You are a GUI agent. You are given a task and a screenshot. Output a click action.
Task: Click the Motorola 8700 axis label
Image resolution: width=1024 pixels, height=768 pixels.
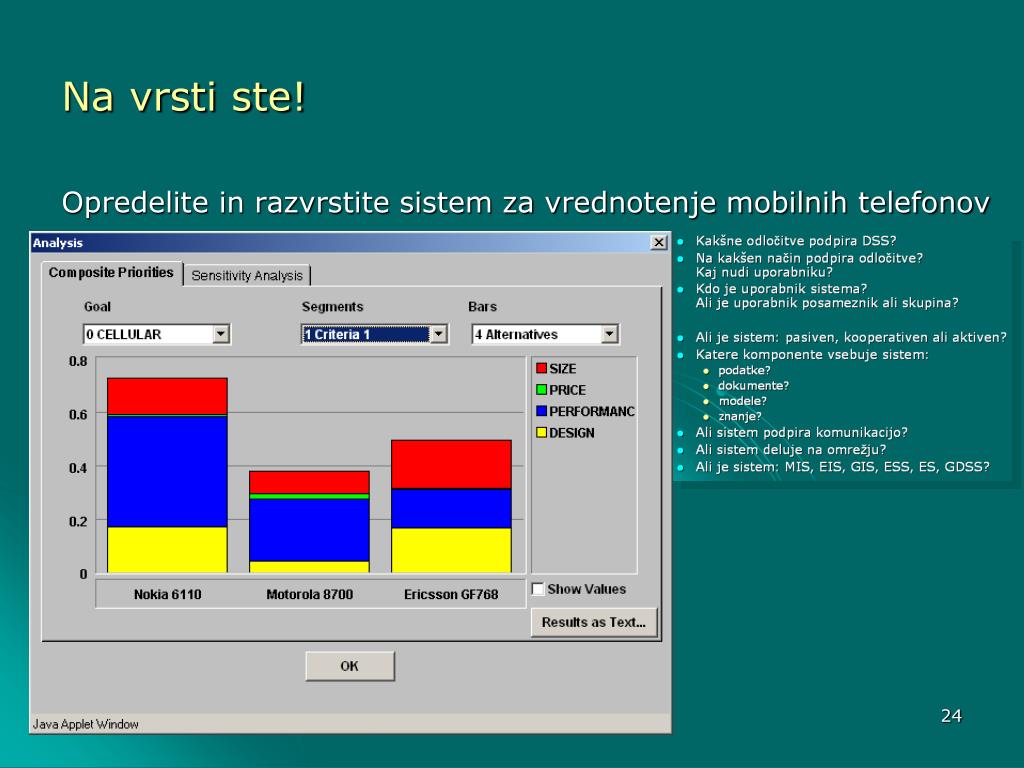click(x=310, y=594)
